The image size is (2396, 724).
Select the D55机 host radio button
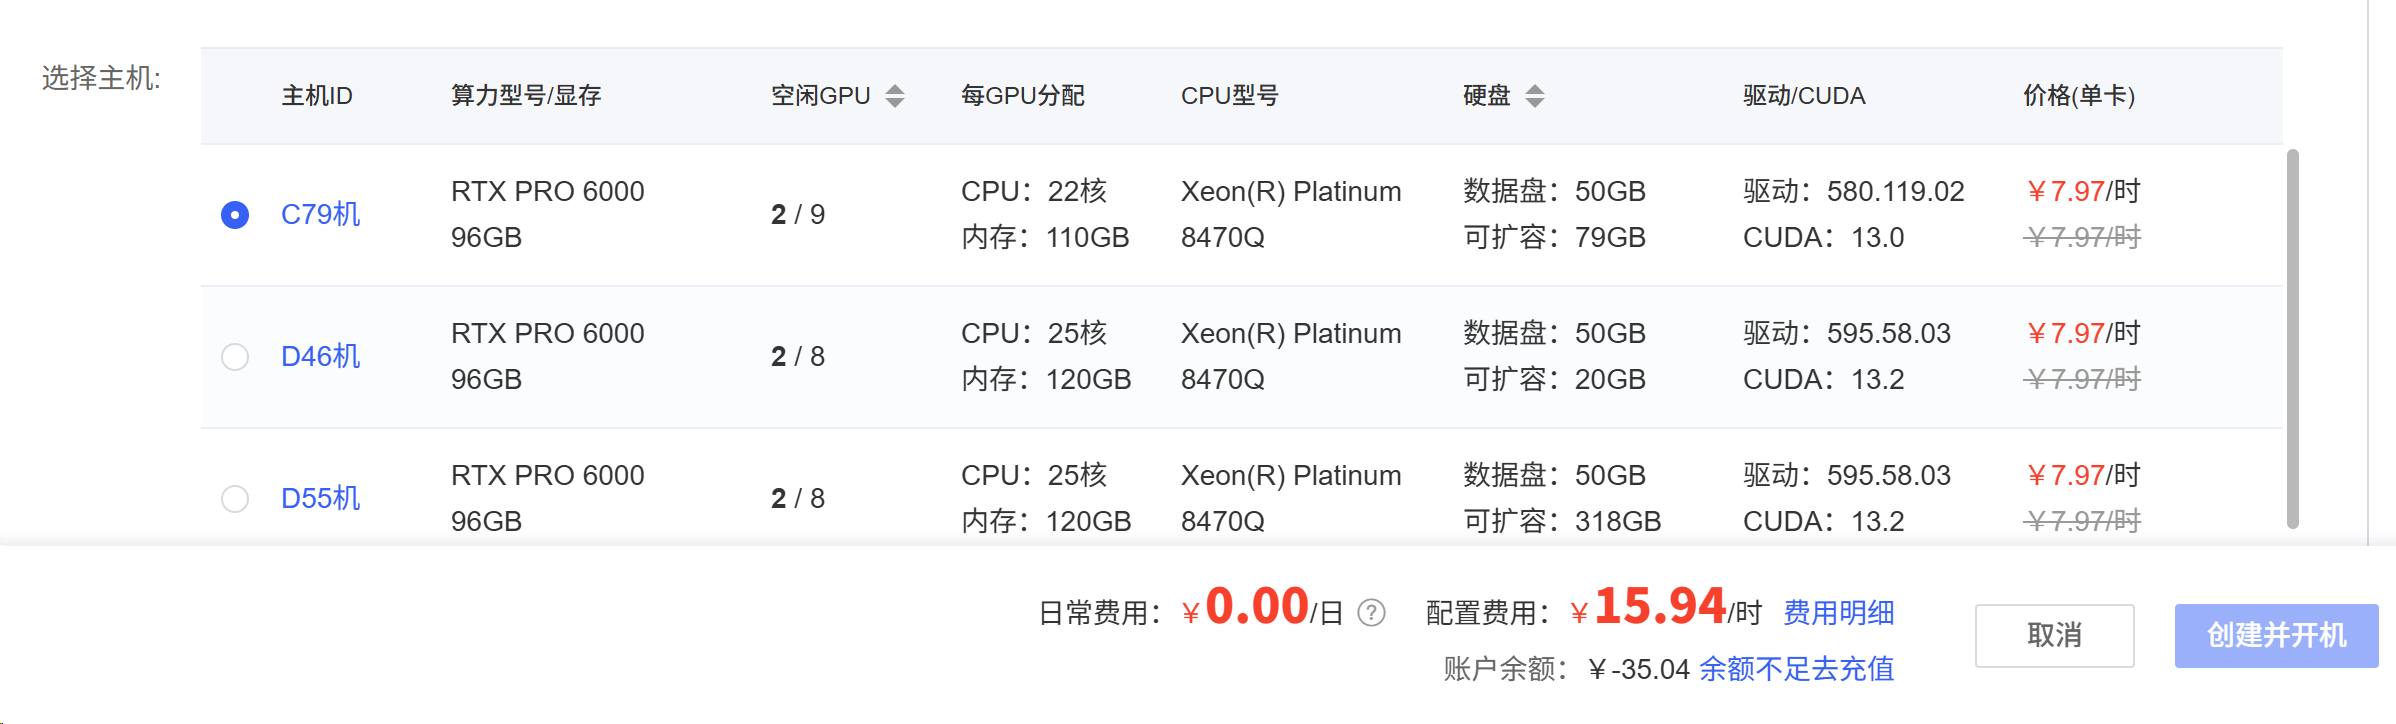pyautogui.click(x=235, y=499)
